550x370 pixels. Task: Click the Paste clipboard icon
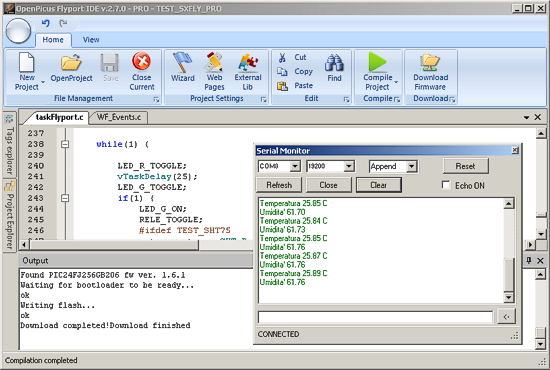(282, 86)
